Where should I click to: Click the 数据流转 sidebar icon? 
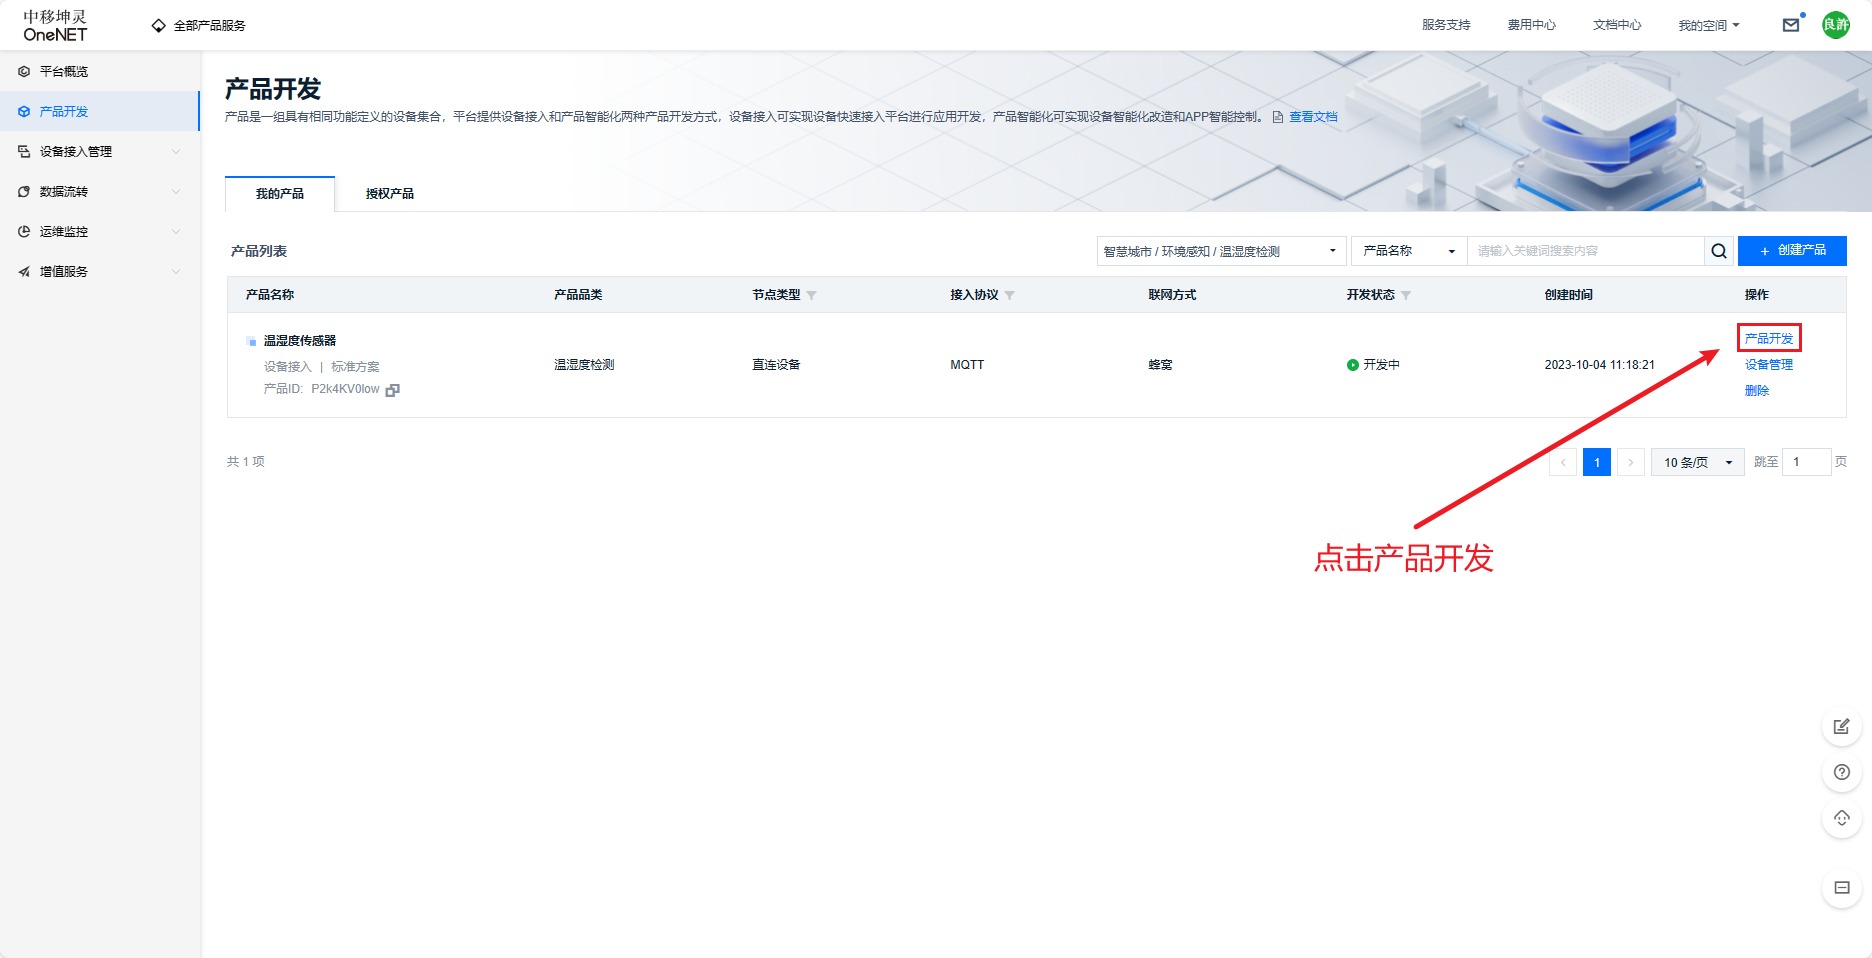(x=24, y=192)
